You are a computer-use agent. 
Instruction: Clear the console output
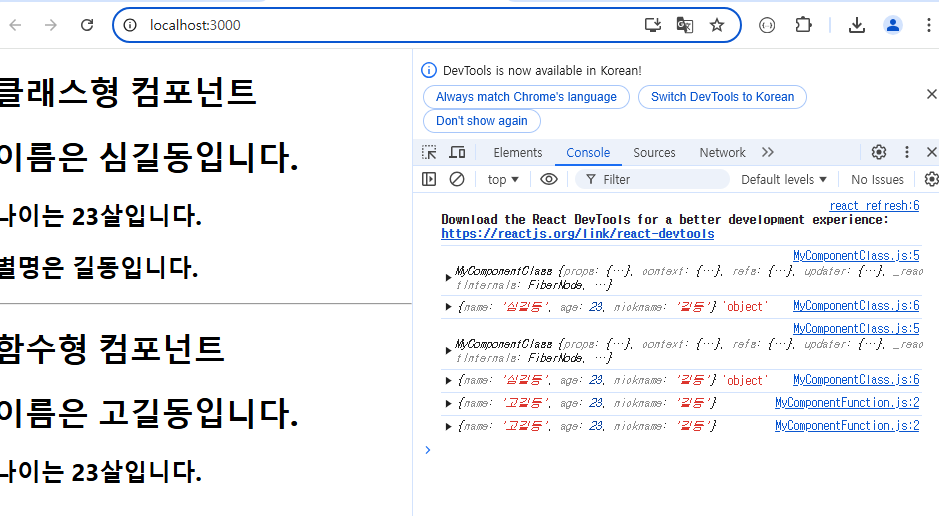point(457,179)
